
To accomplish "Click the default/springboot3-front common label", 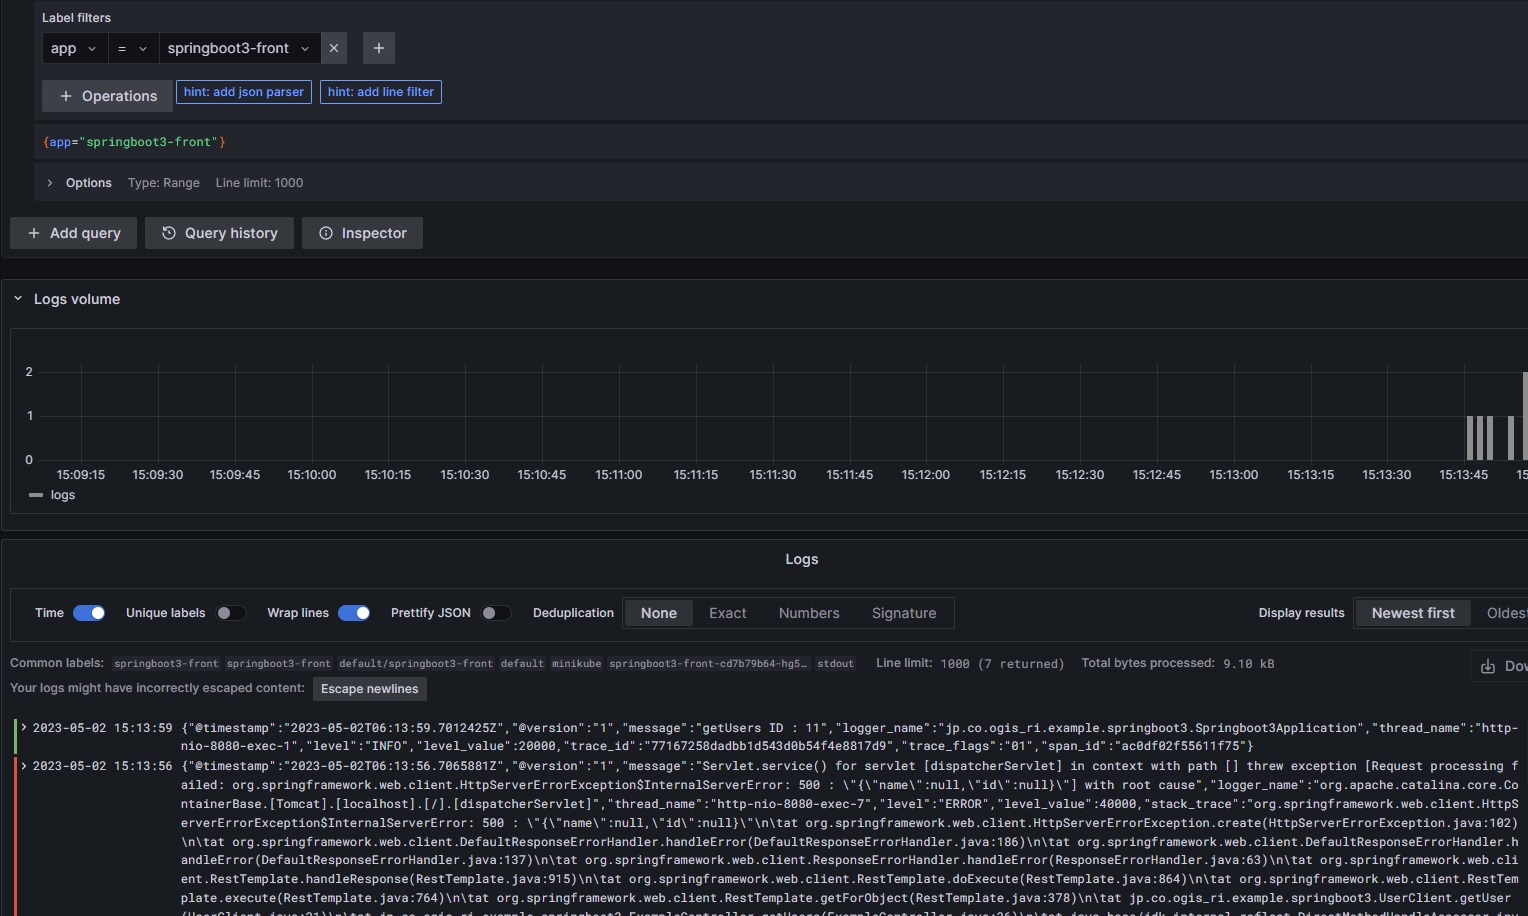I will 416,664.
